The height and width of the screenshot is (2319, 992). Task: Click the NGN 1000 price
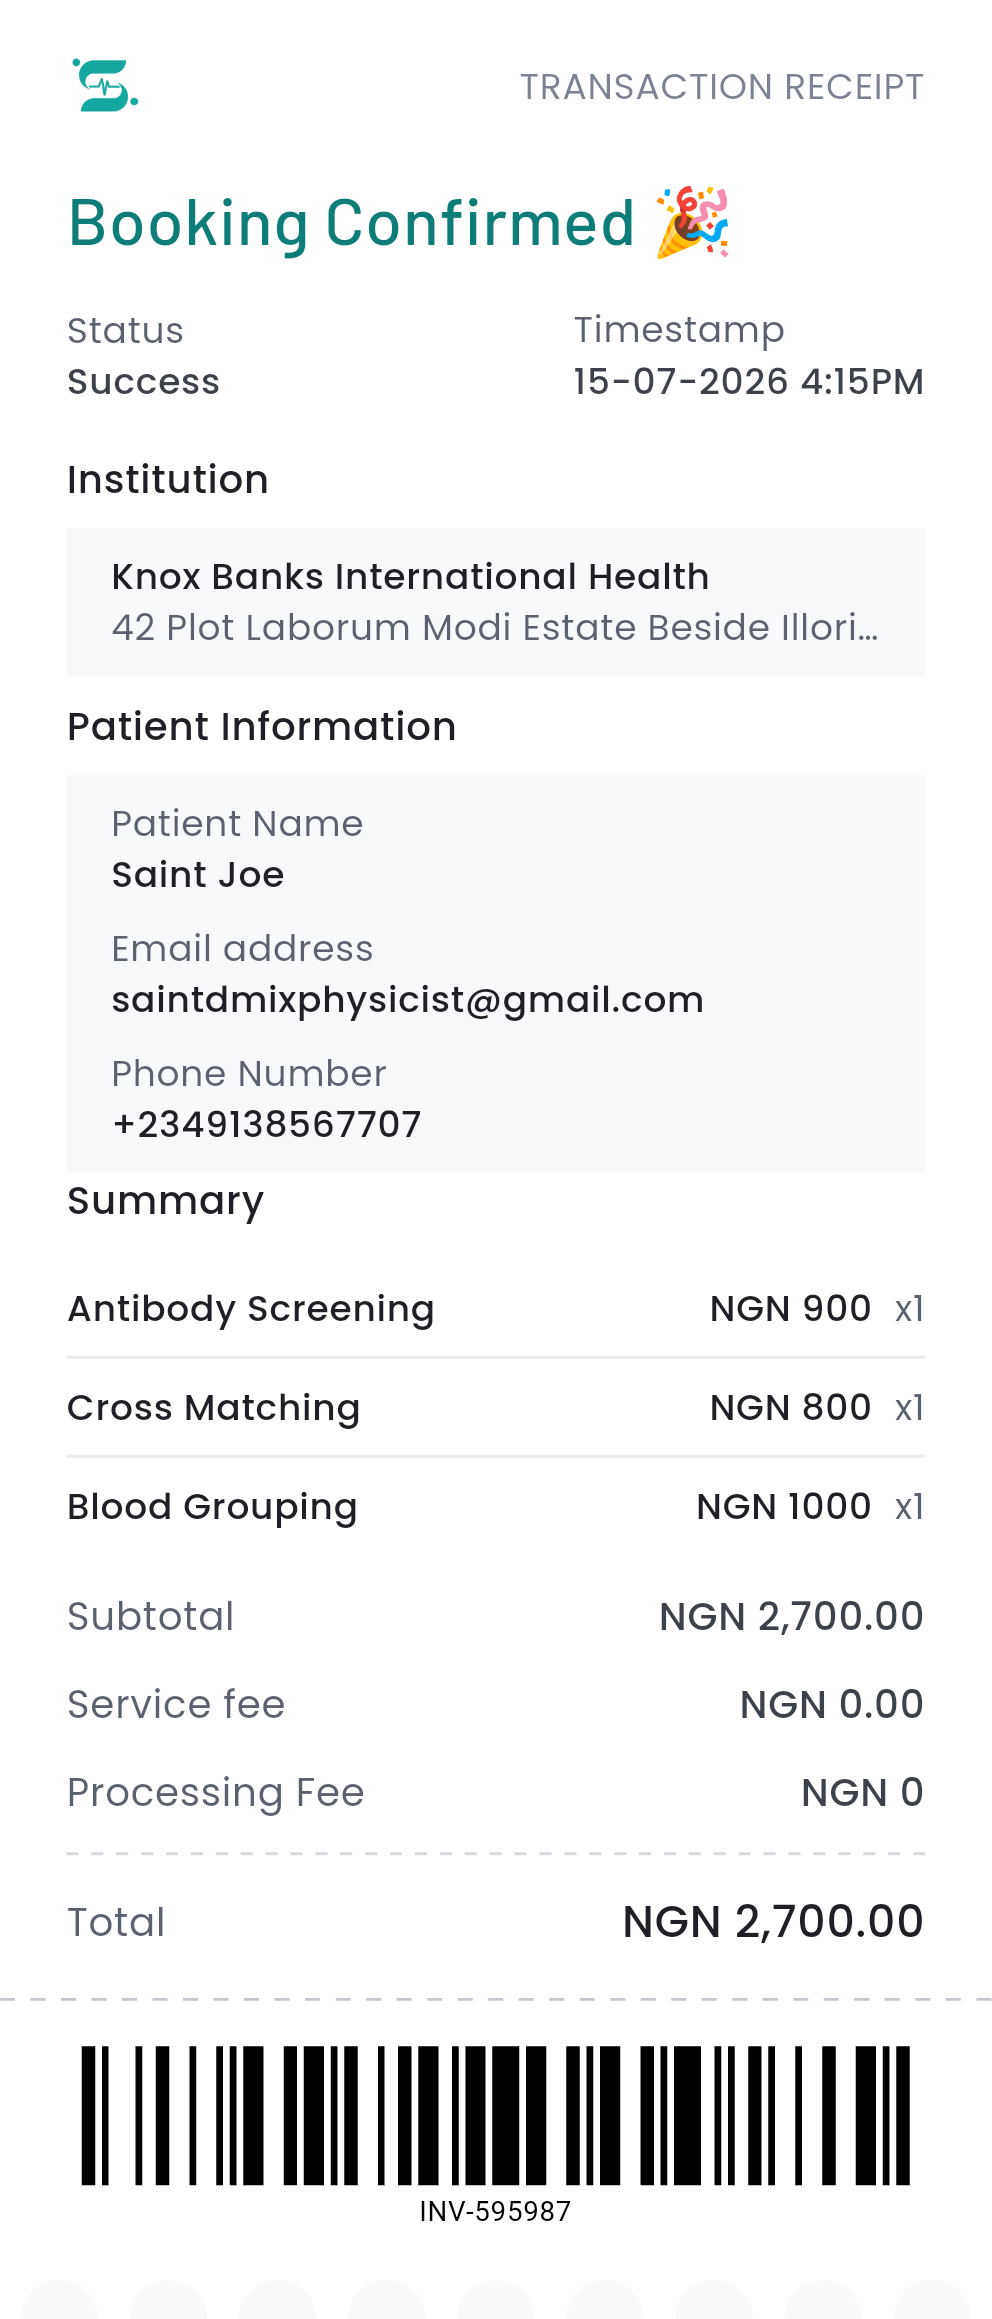coord(784,1507)
